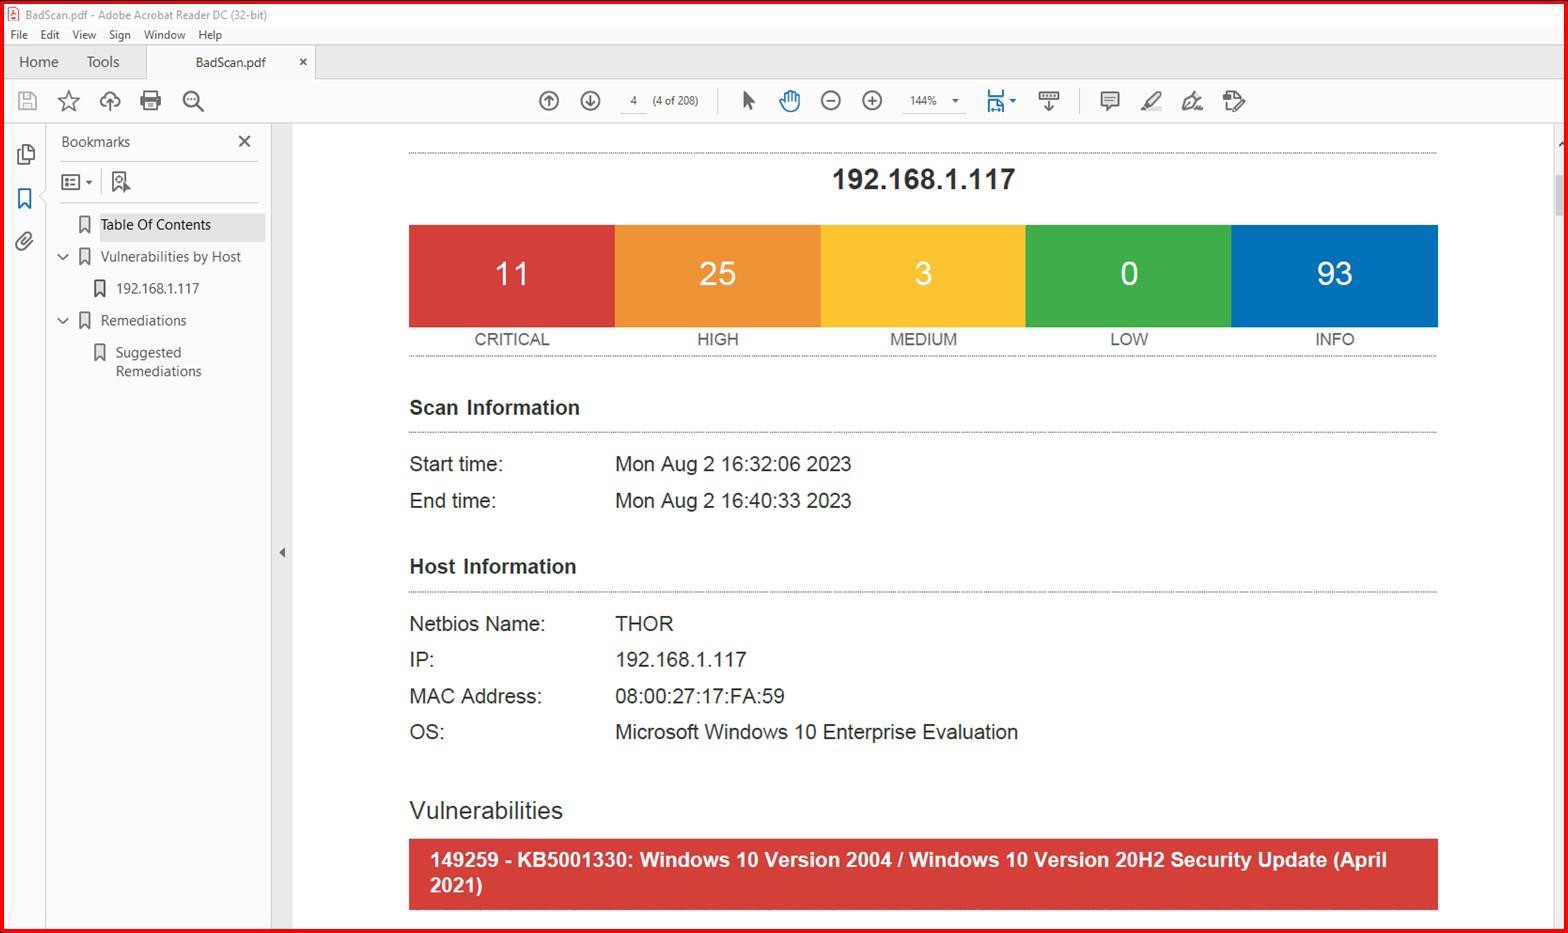Enable scrolling mode icon

tap(1048, 101)
